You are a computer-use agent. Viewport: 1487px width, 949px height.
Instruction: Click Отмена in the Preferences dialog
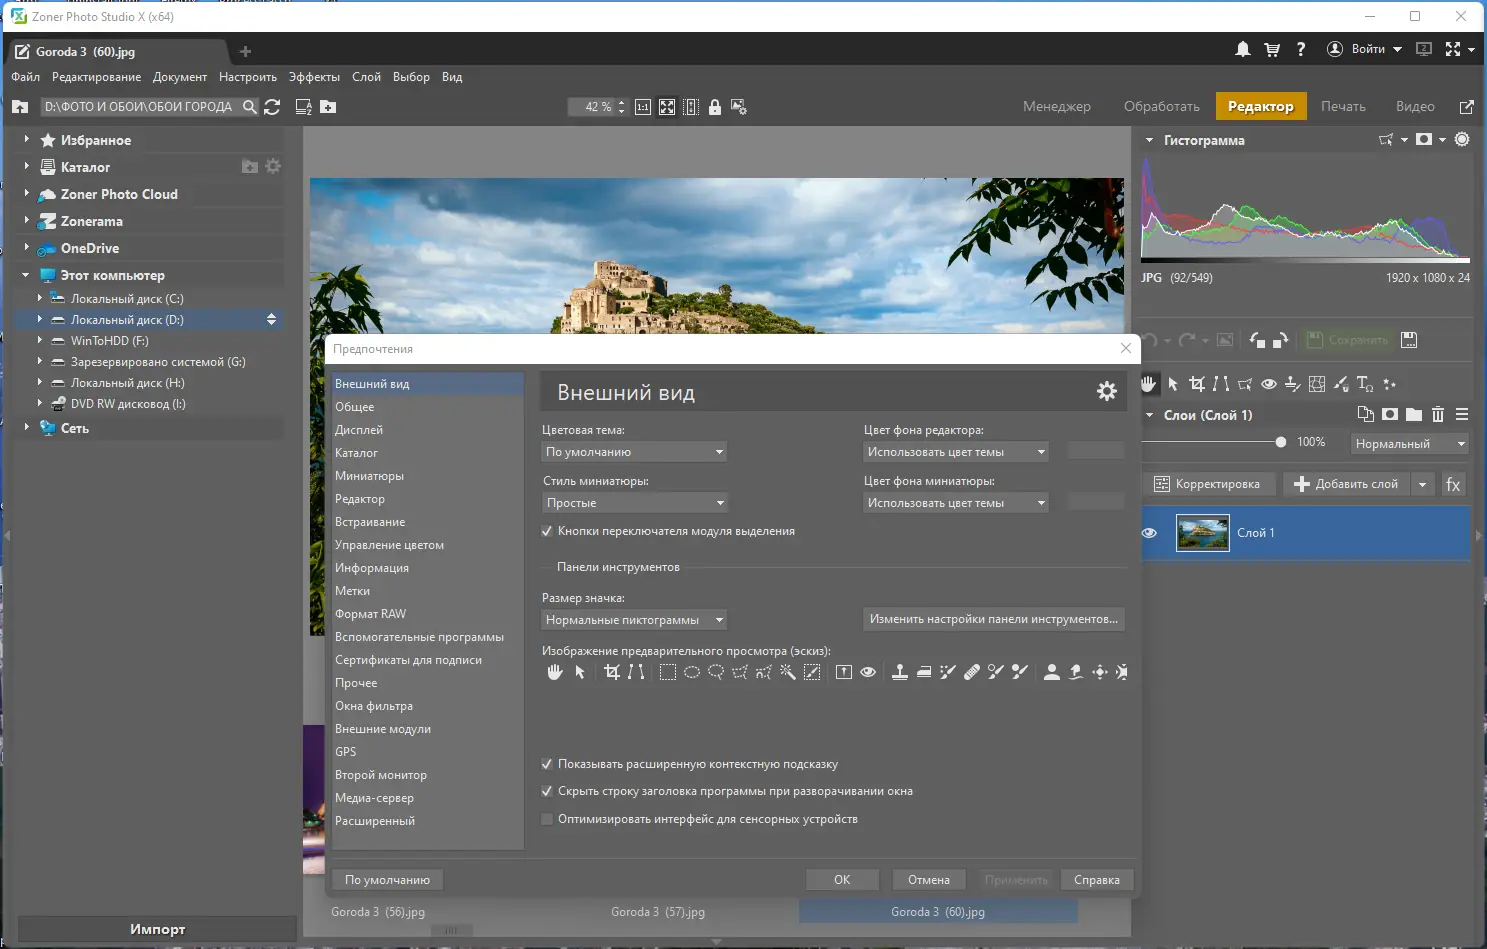[929, 880]
